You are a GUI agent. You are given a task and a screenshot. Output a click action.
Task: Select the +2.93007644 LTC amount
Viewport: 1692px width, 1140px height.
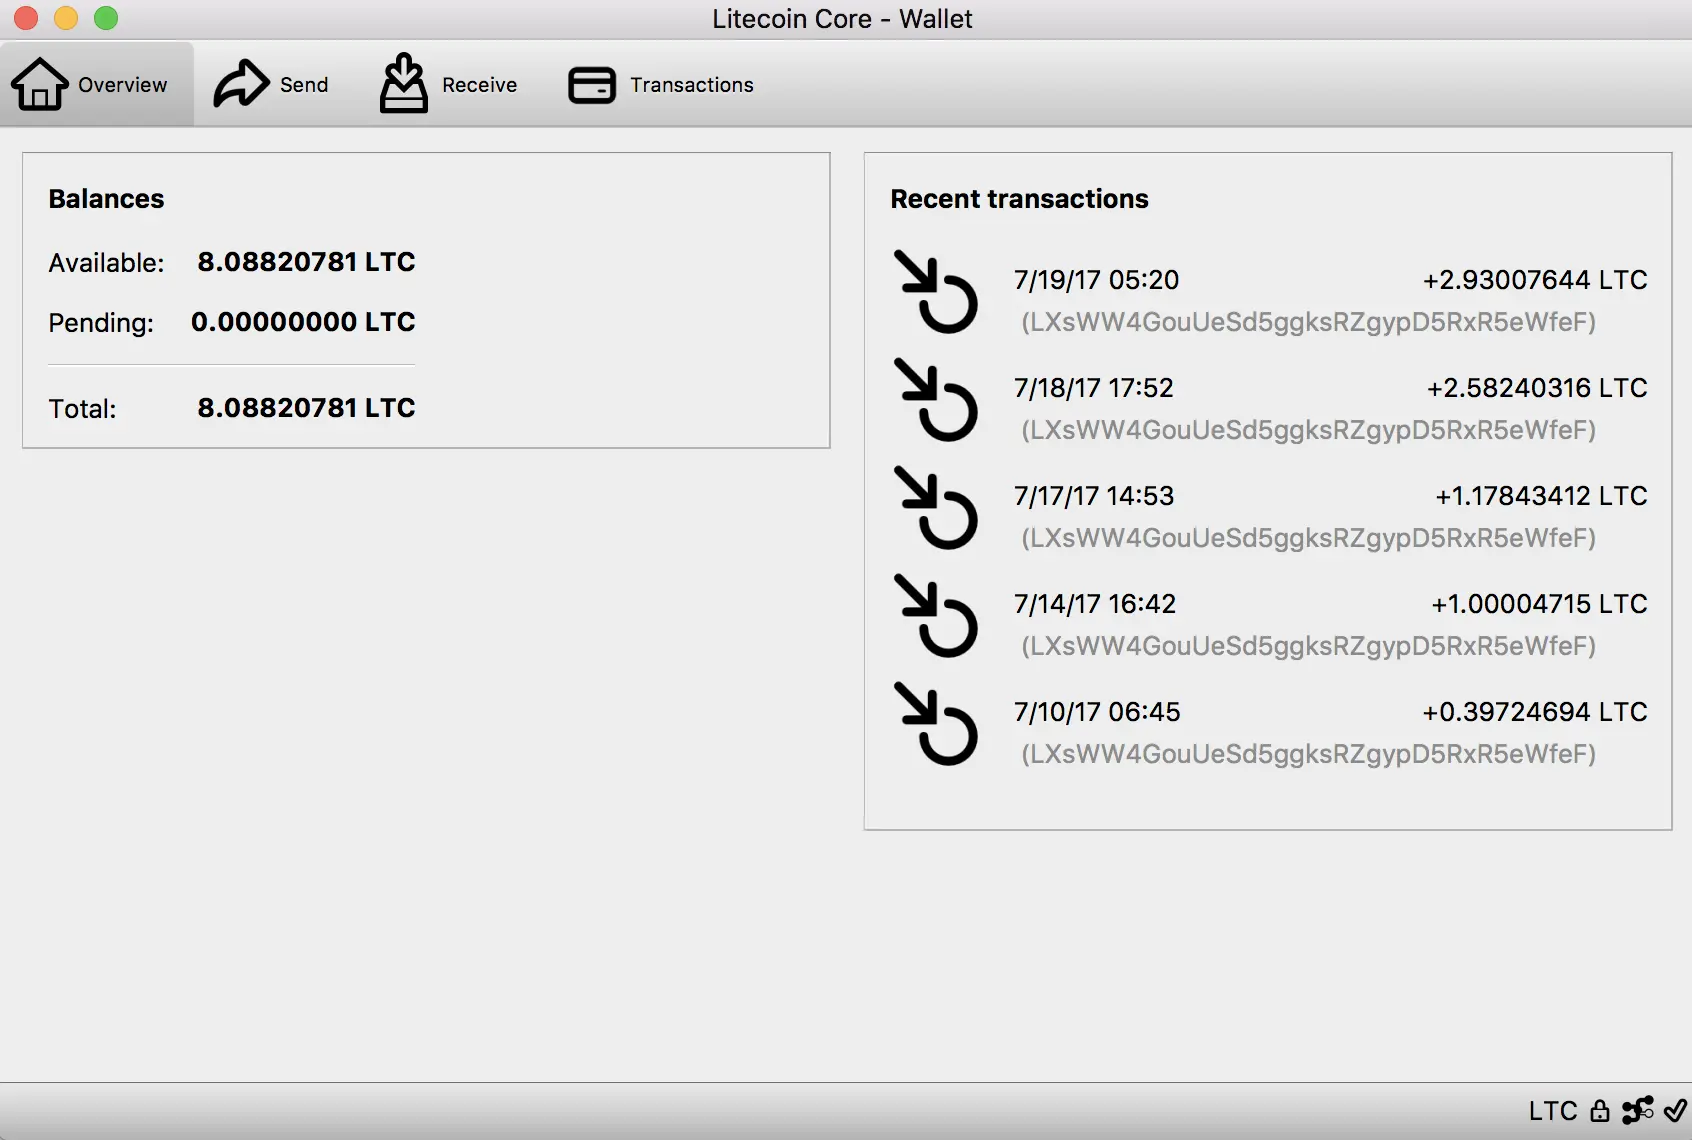click(x=1535, y=280)
